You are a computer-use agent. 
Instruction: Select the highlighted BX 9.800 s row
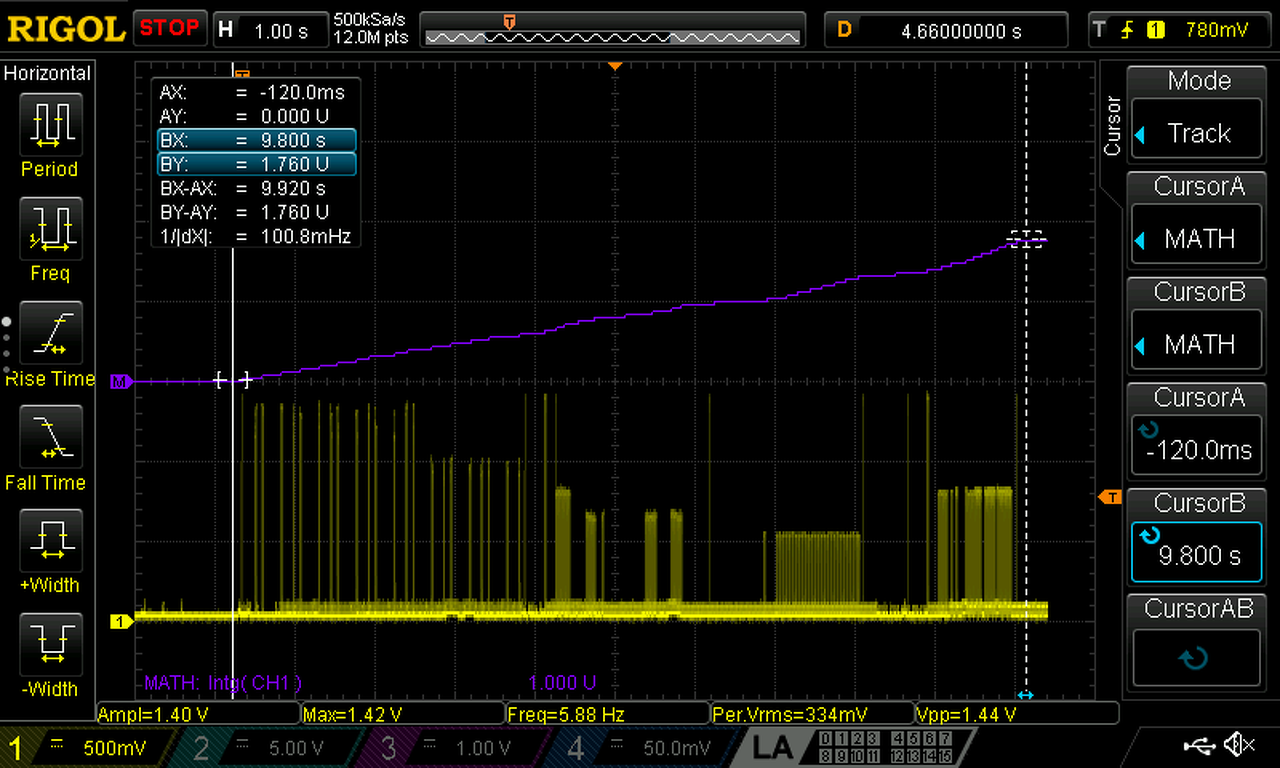pos(256,140)
